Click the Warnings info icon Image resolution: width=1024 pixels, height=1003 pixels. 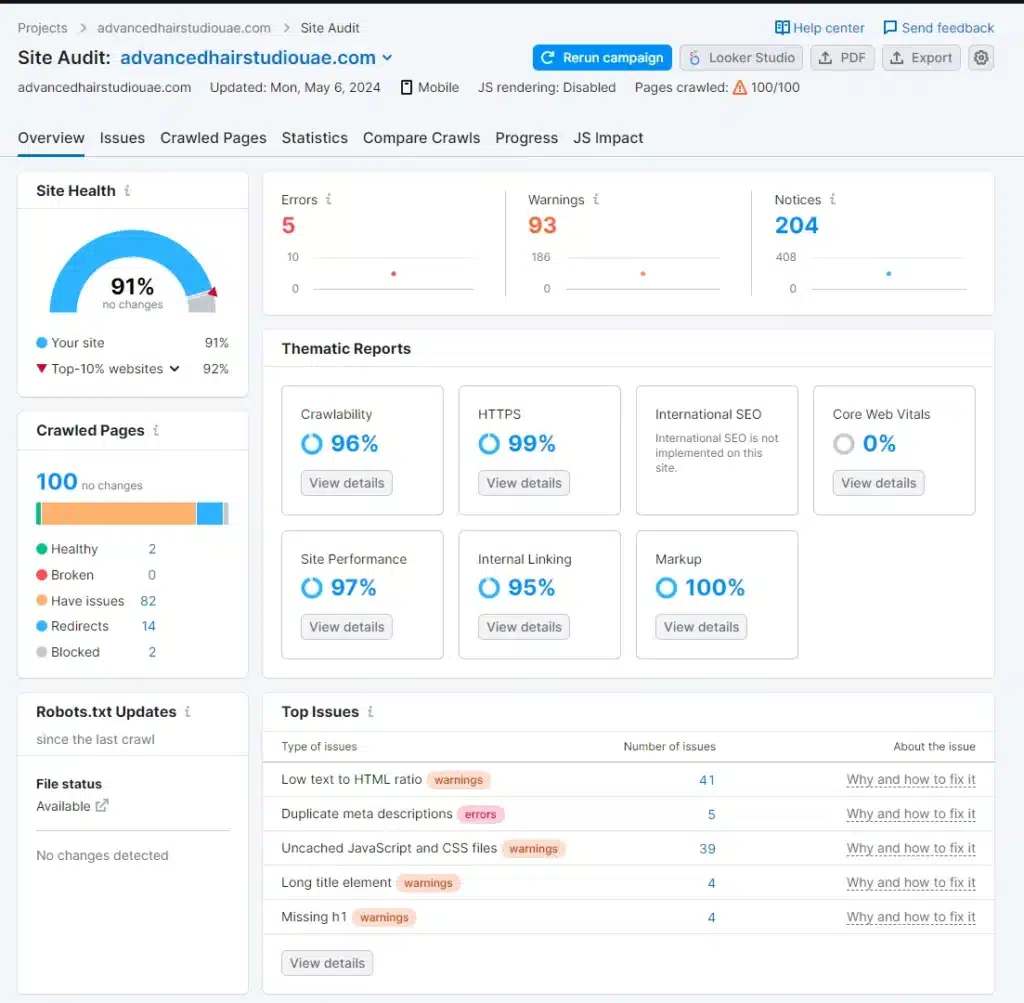coord(596,200)
